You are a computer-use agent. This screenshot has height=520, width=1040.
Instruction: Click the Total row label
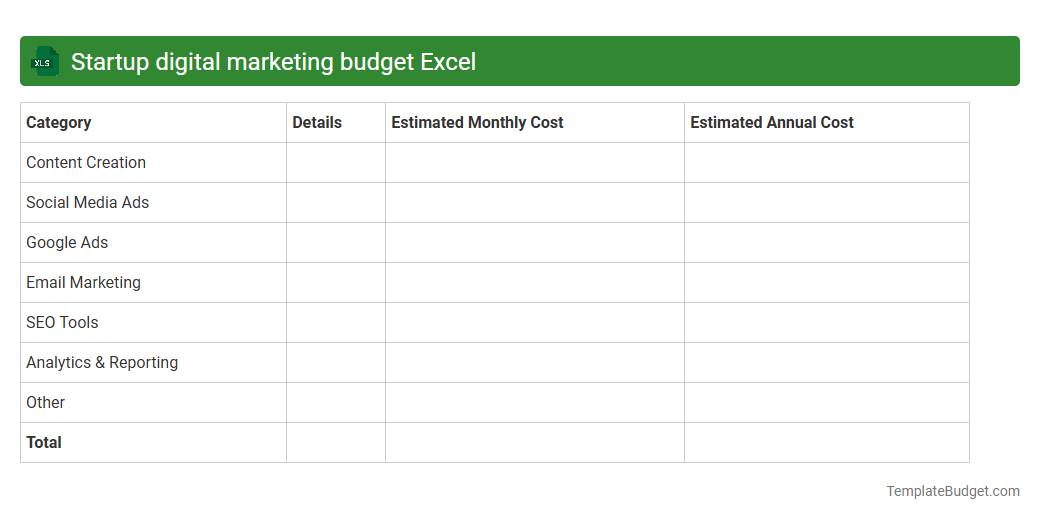[x=44, y=442]
